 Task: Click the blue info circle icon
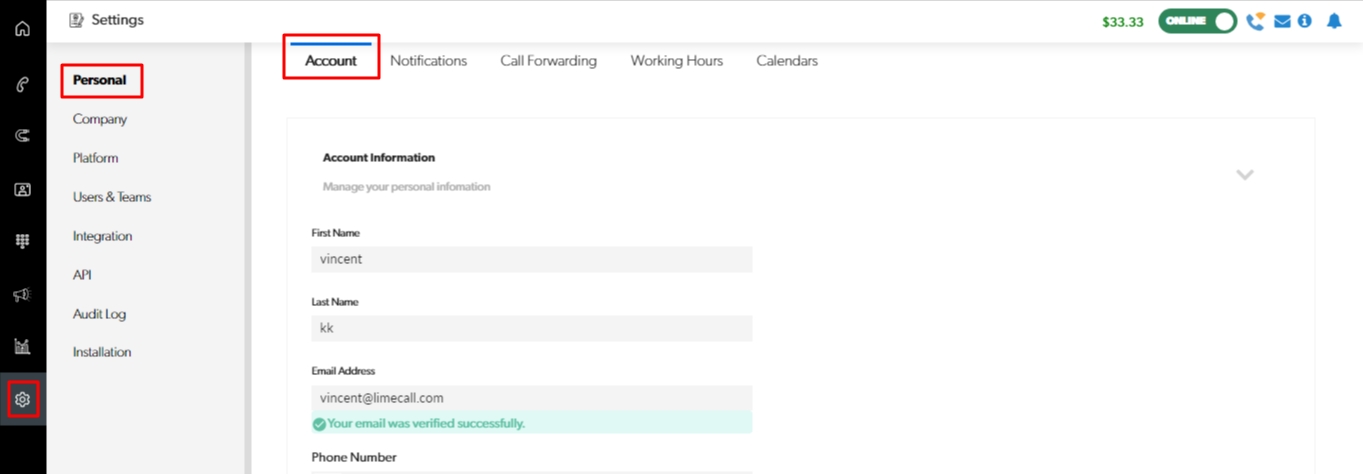(1304, 21)
